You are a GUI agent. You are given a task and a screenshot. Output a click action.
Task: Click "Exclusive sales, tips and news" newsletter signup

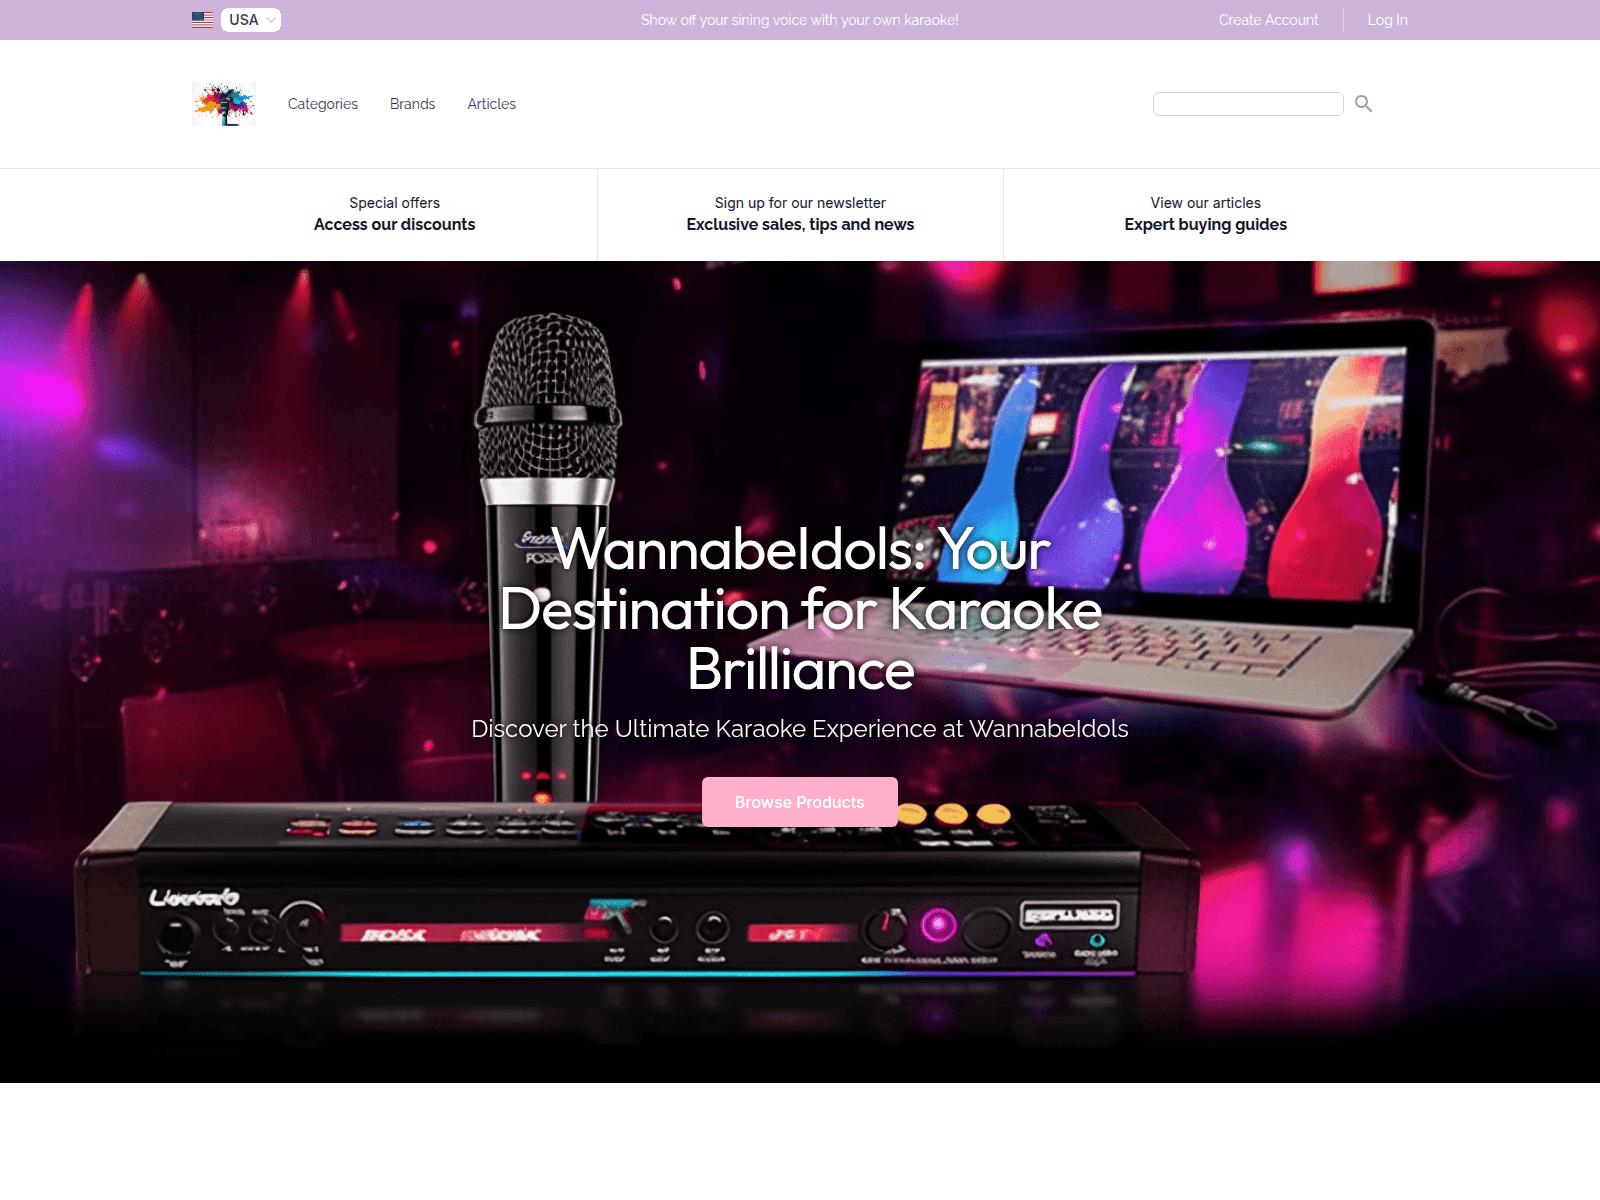click(x=800, y=224)
